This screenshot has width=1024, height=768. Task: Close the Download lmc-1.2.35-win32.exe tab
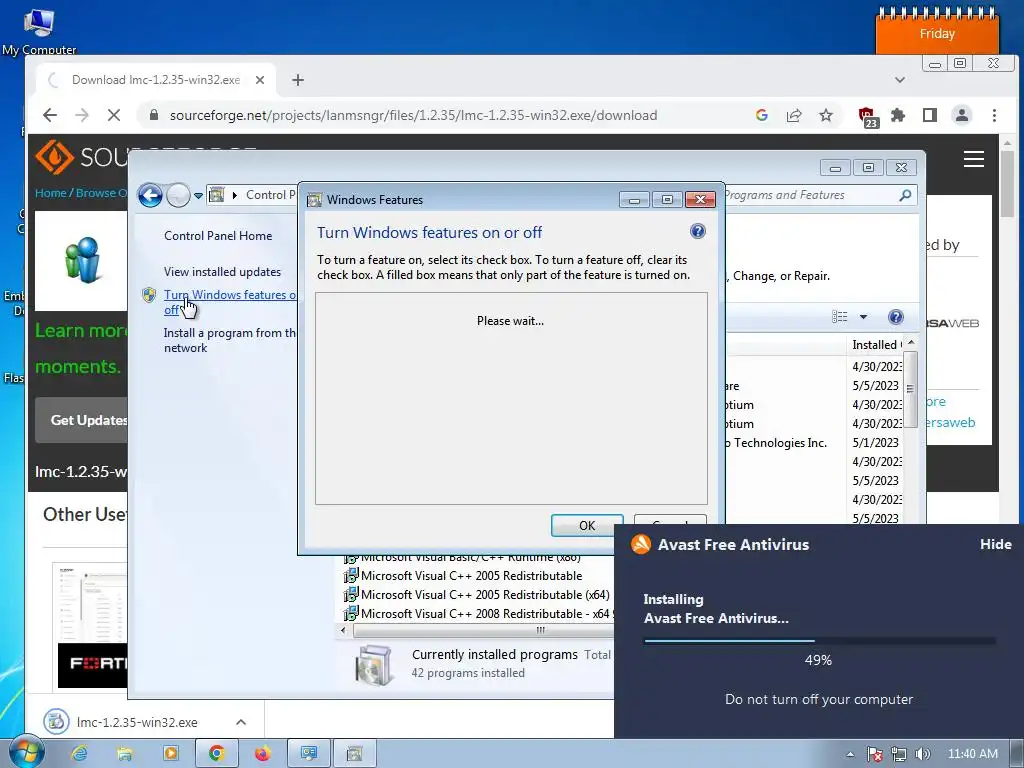(x=260, y=80)
